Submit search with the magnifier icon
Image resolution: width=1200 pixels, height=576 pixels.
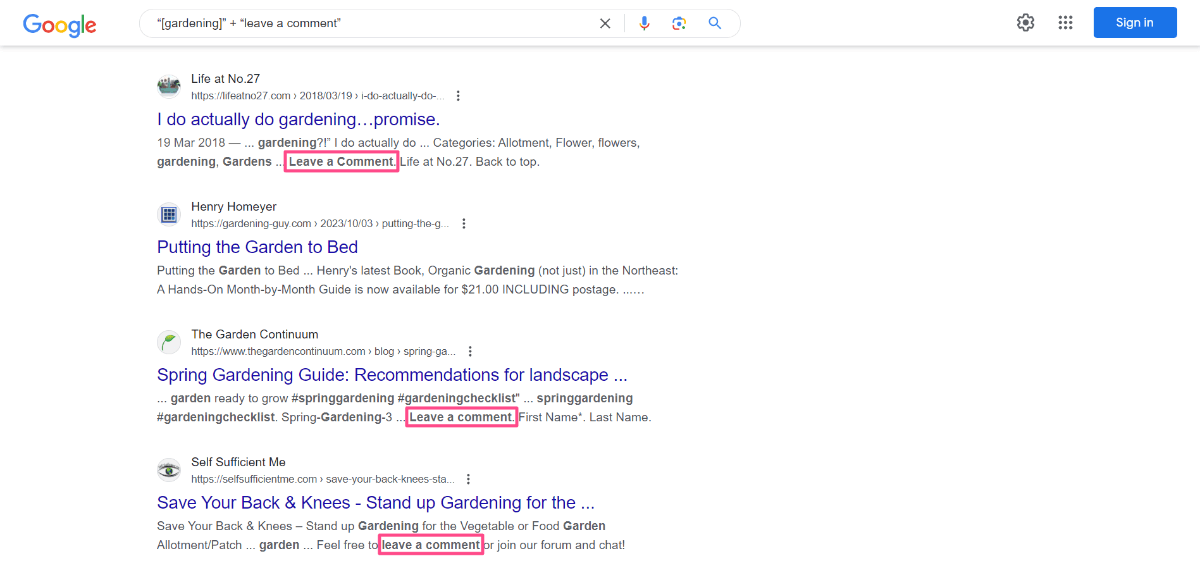coord(715,23)
